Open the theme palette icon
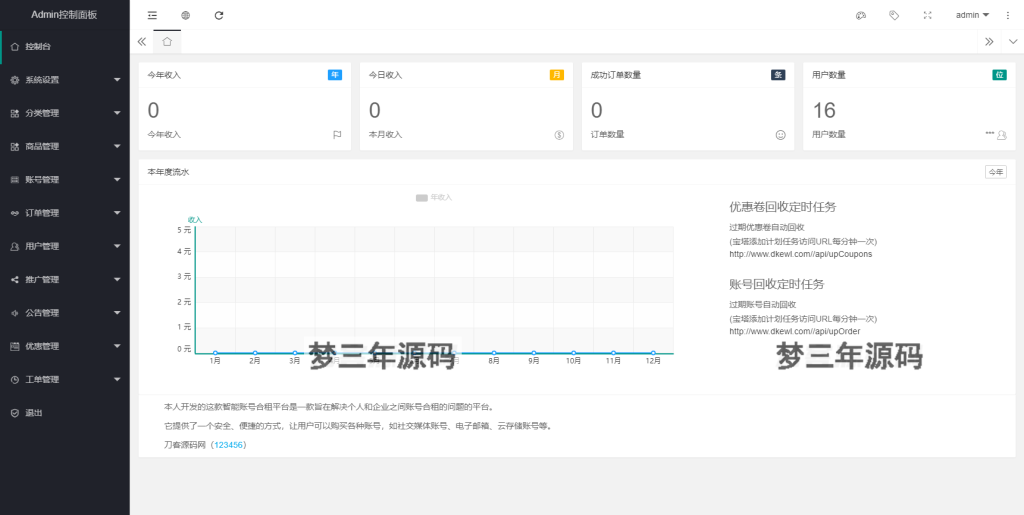Image resolution: width=1024 pixels, height=515 pixels. (861, 15)
